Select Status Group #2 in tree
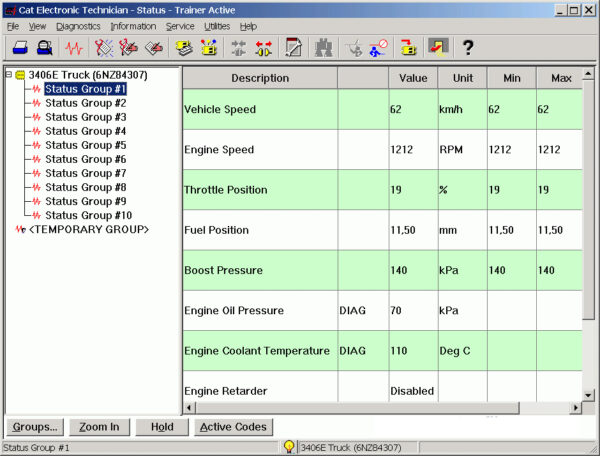The width and height of the screenshot is (600, 456). 85,103
